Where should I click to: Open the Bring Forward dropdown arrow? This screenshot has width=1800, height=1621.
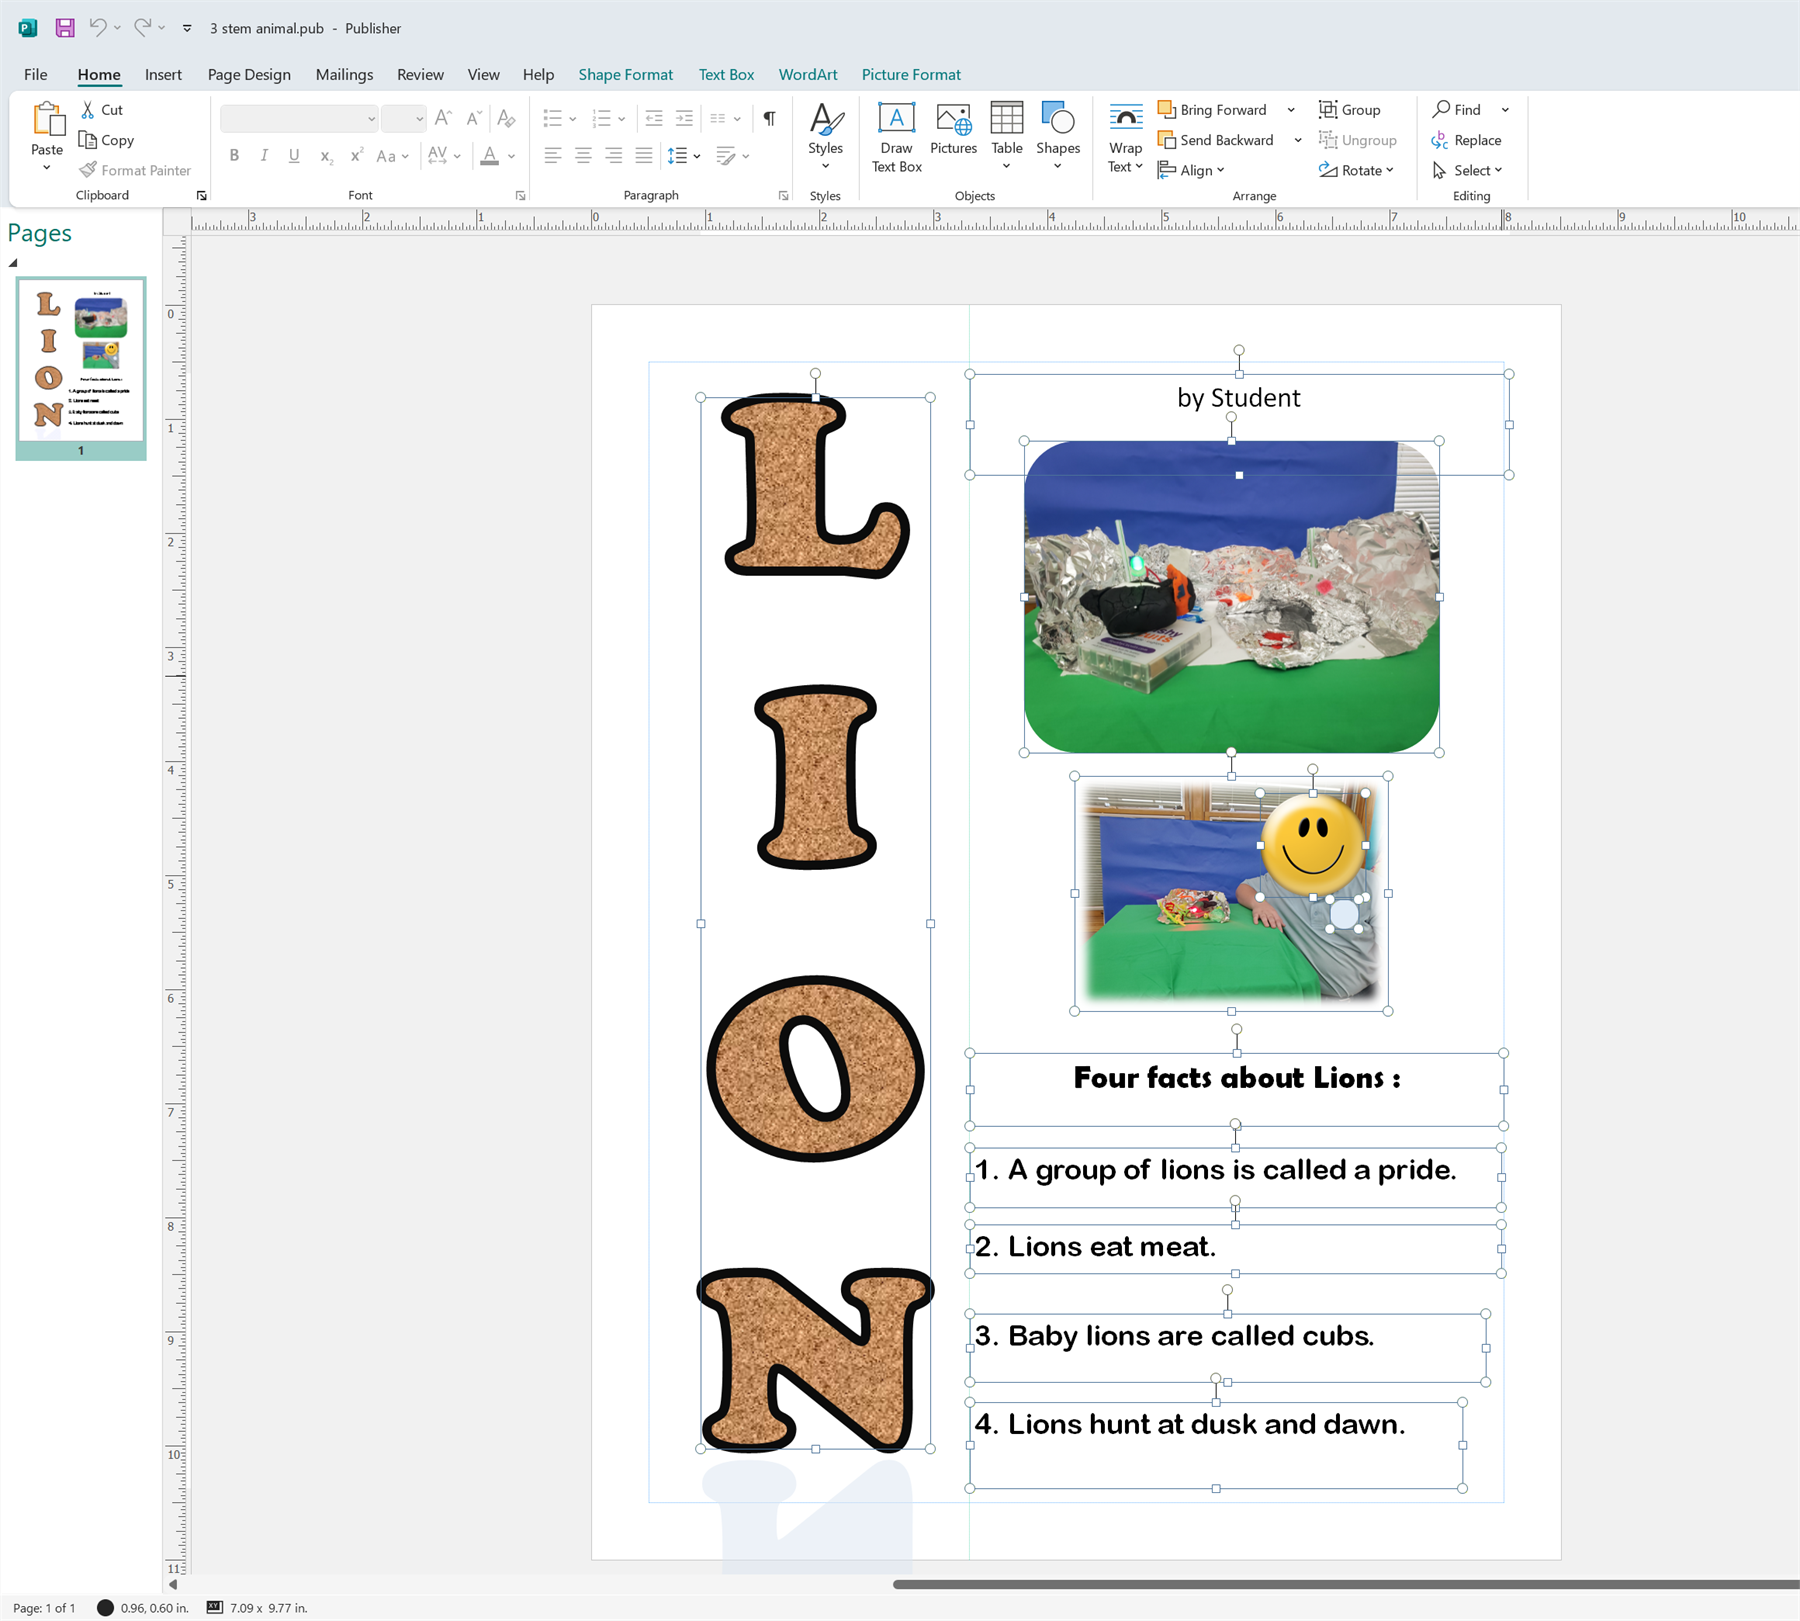(x=1292, y=109)
